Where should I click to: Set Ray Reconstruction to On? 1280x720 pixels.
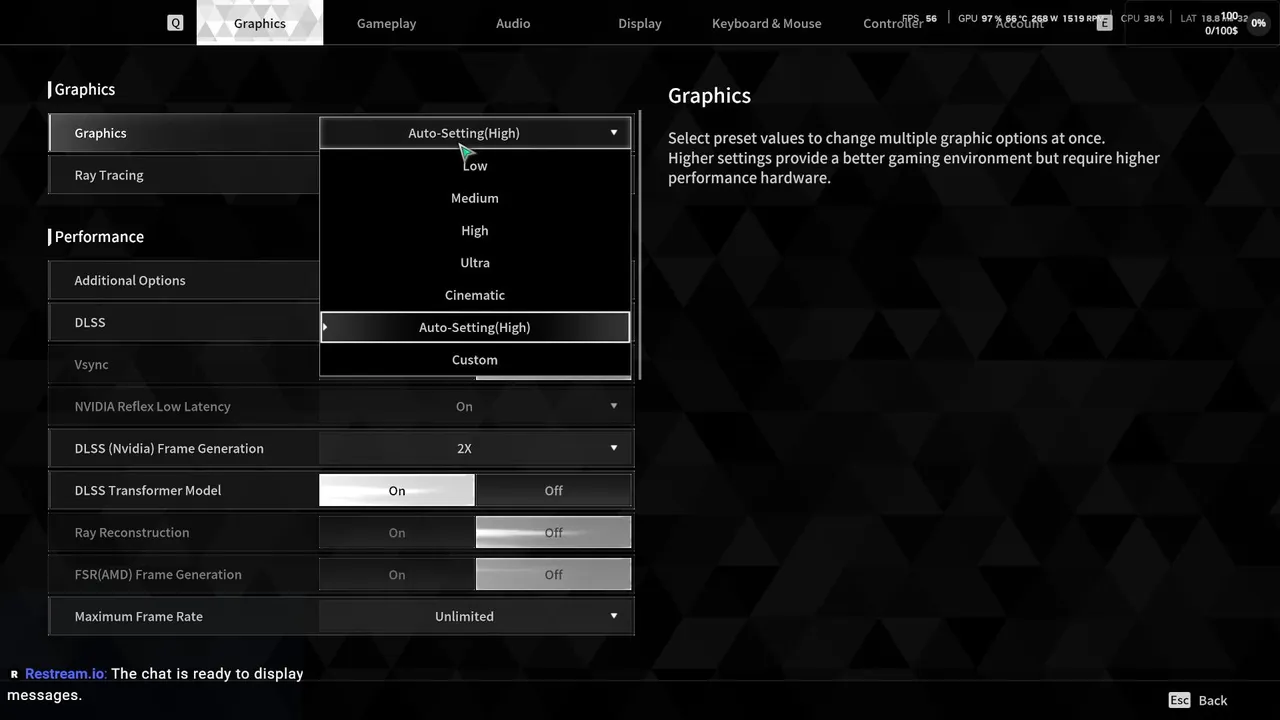pos(397,532)
